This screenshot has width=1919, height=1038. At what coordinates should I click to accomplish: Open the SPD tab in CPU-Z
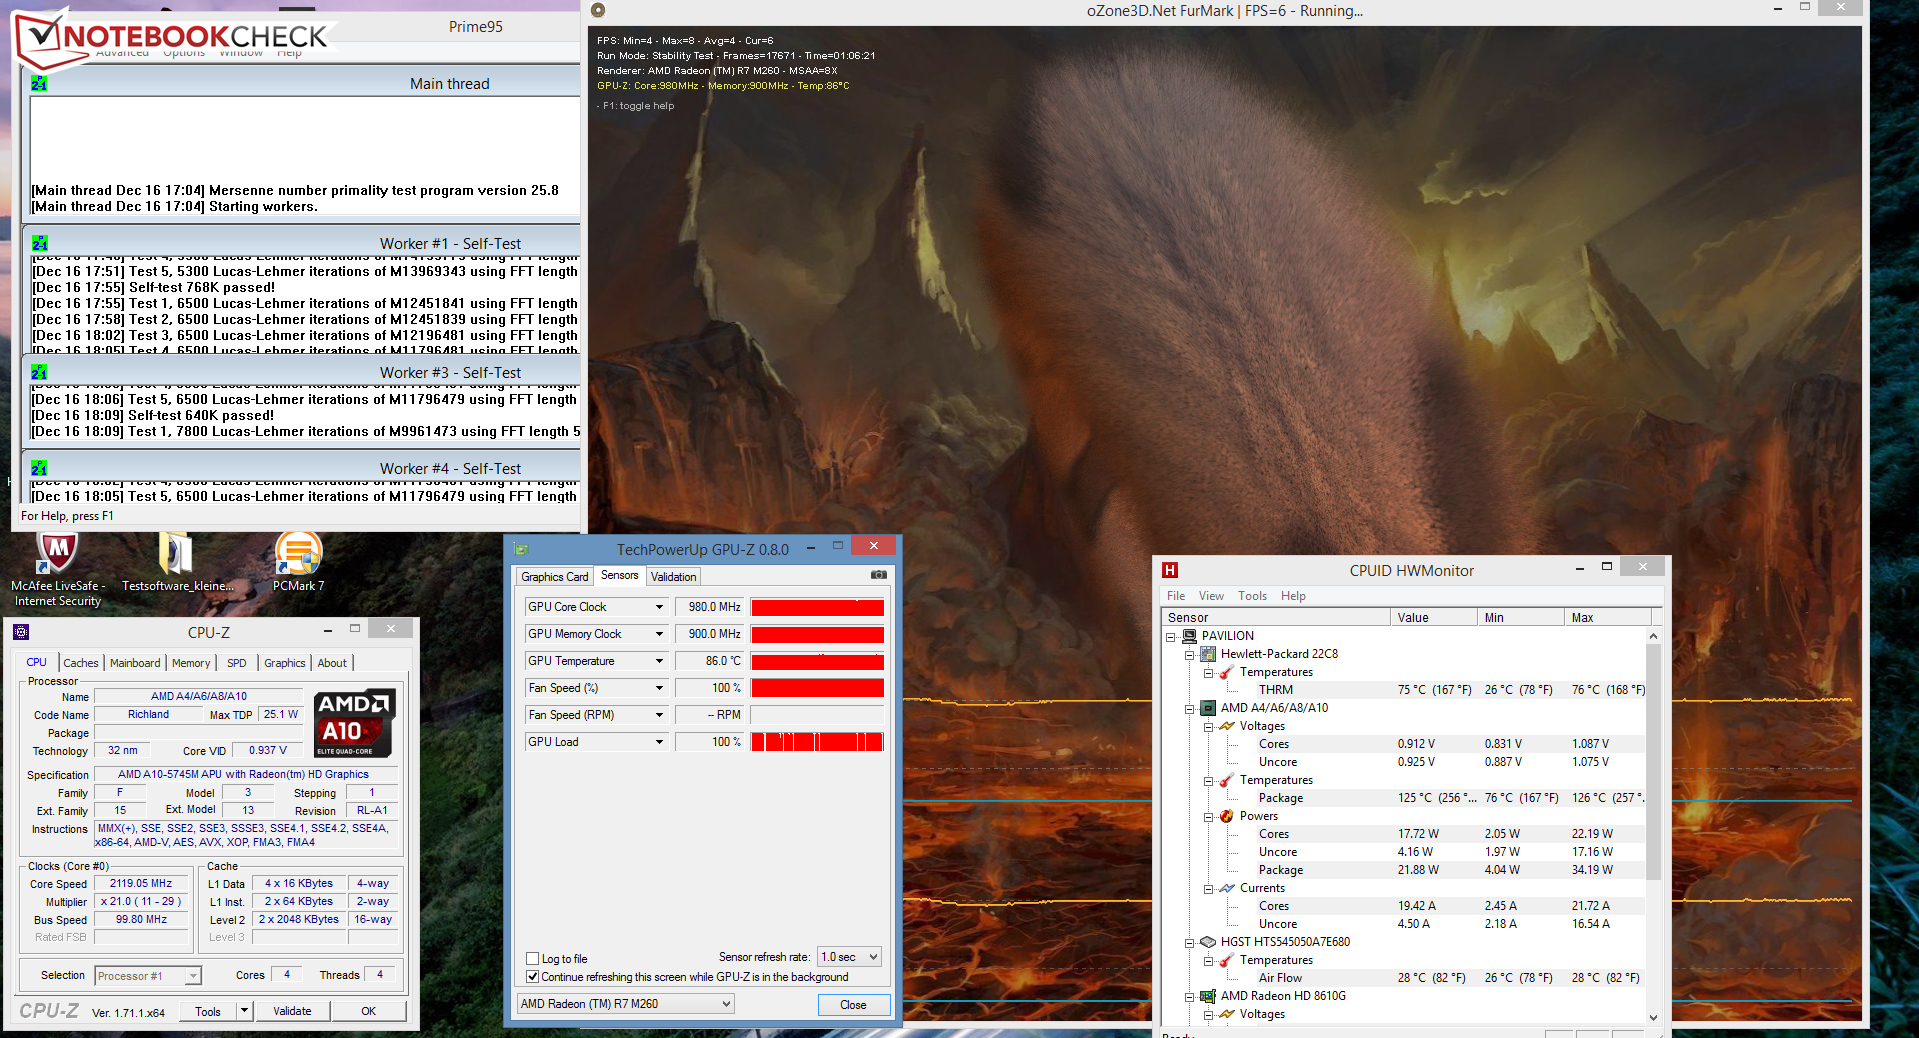coord(237,663)
